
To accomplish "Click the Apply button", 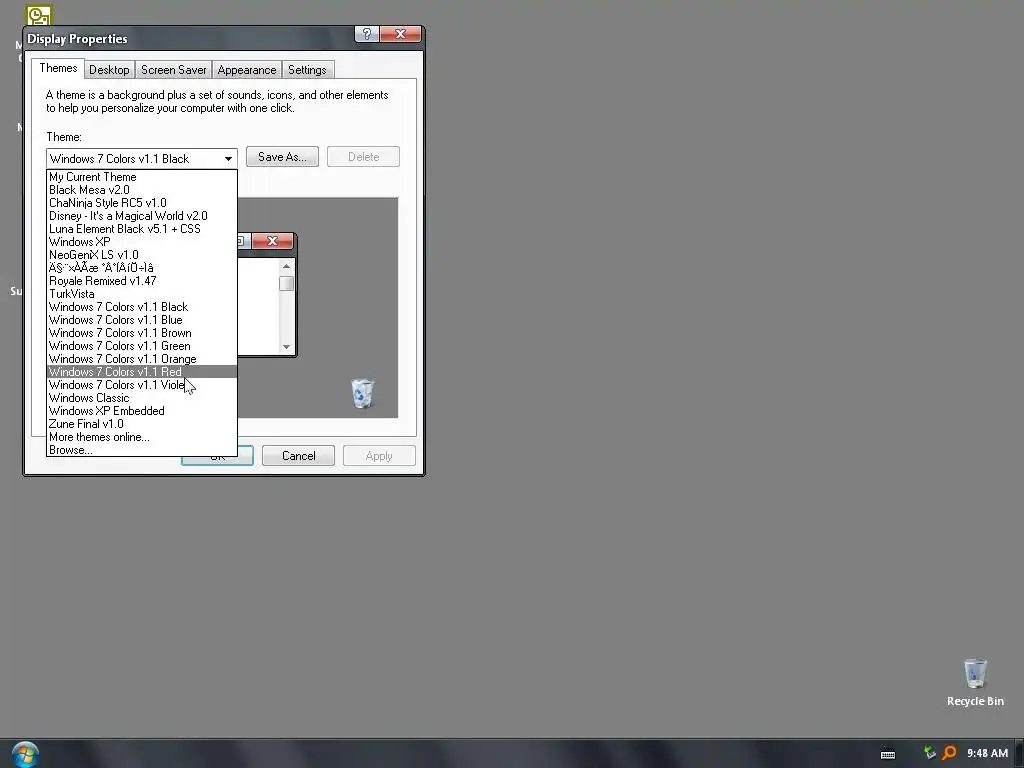I will (x=379, y=456).
